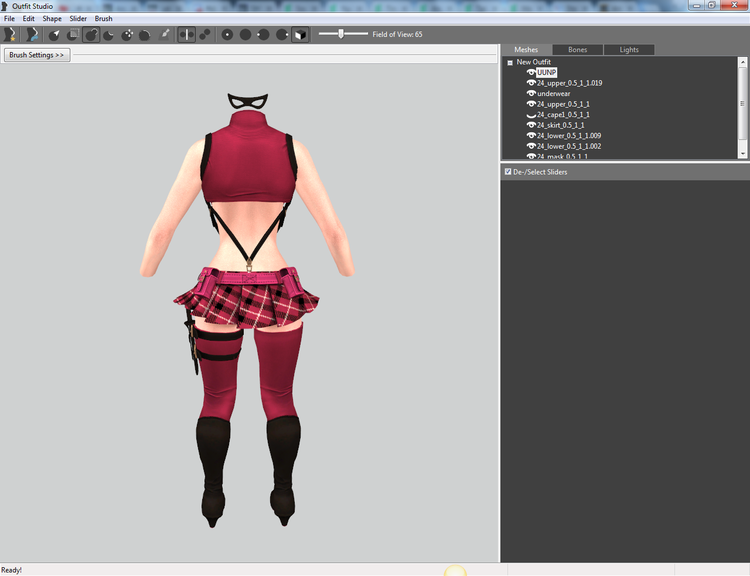The image size is (750, 576).
Task: Toggle visibility of 24_upper_0.5_1_1 mesh
Action: coord(531,104)
